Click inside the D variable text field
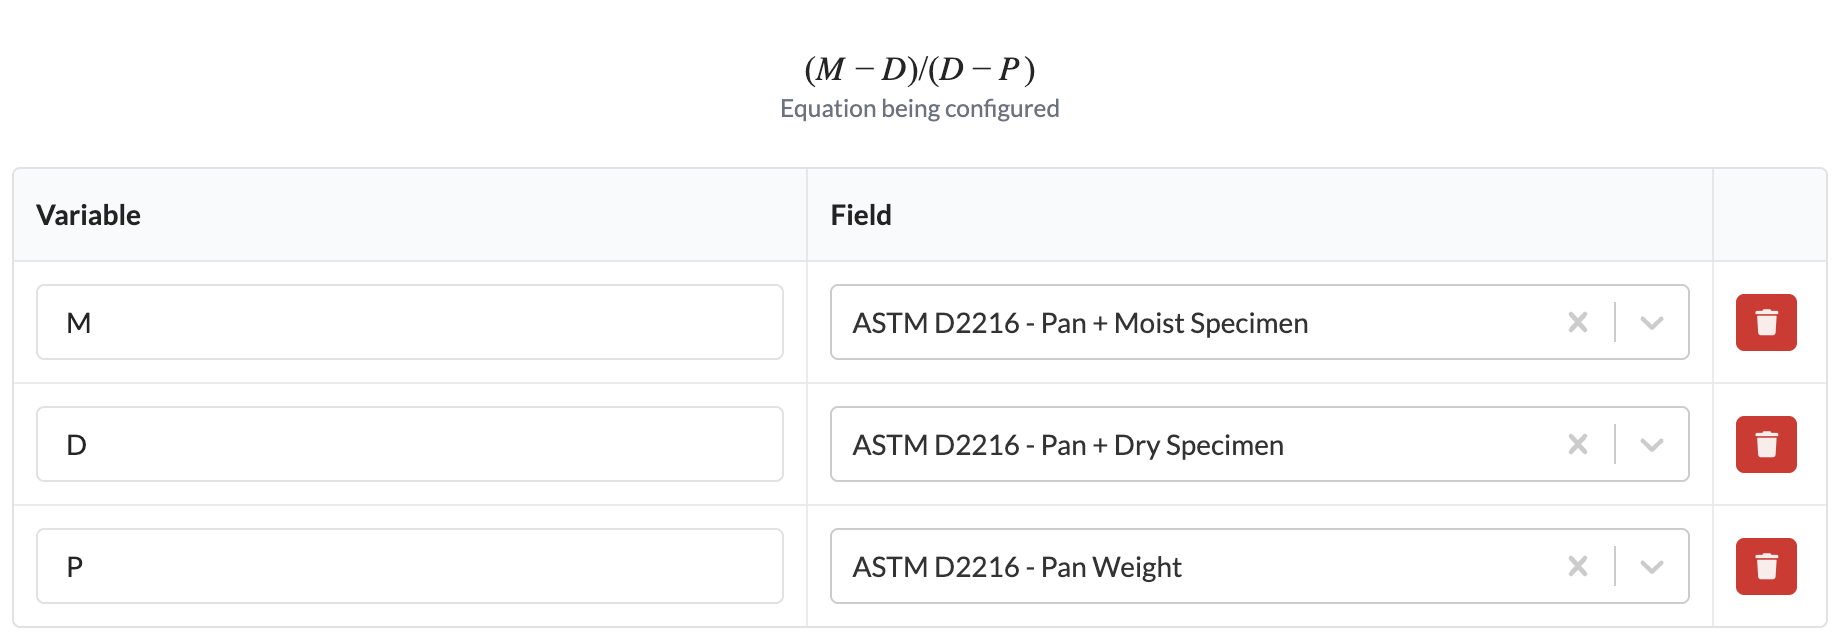This screenshot has height=636, width=1844. (x=410, y=444)
